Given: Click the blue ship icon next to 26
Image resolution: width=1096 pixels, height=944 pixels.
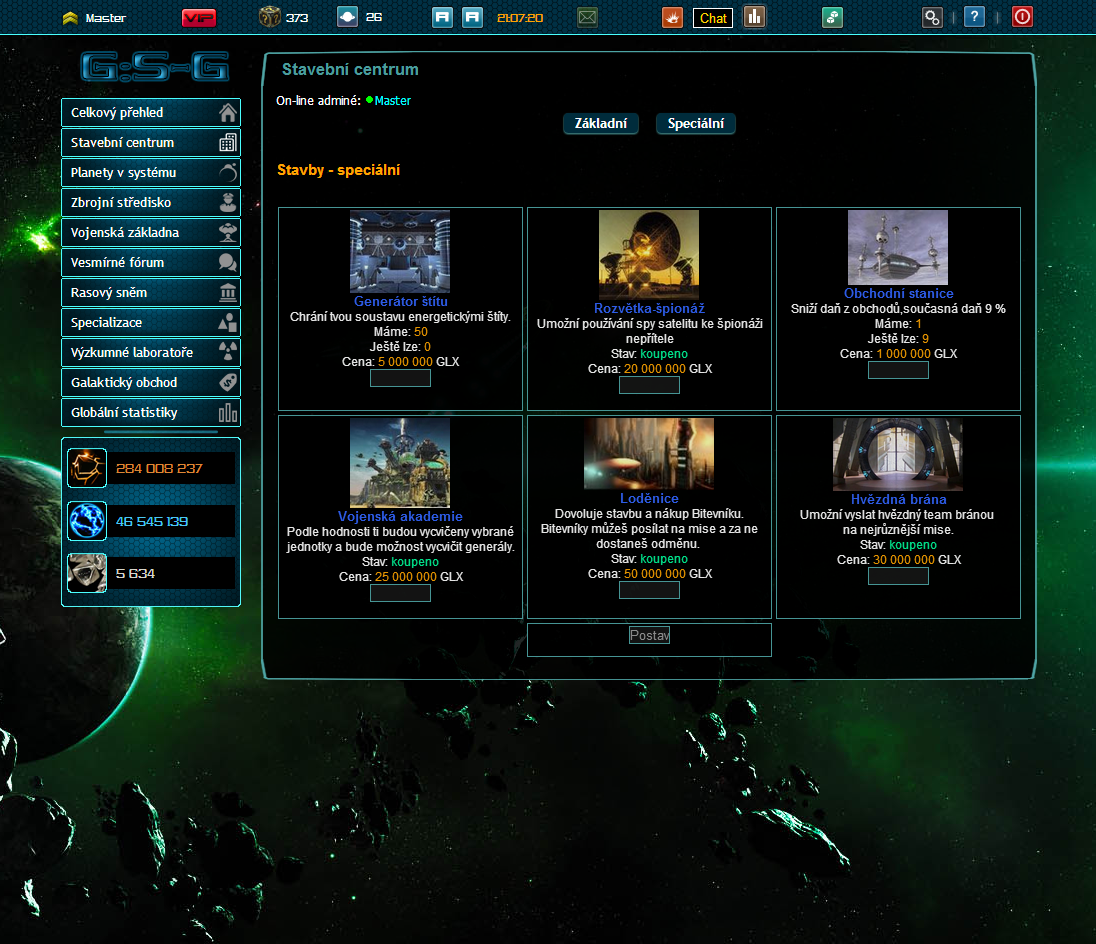Looking at the screenshot, I should tap(347, 17).
